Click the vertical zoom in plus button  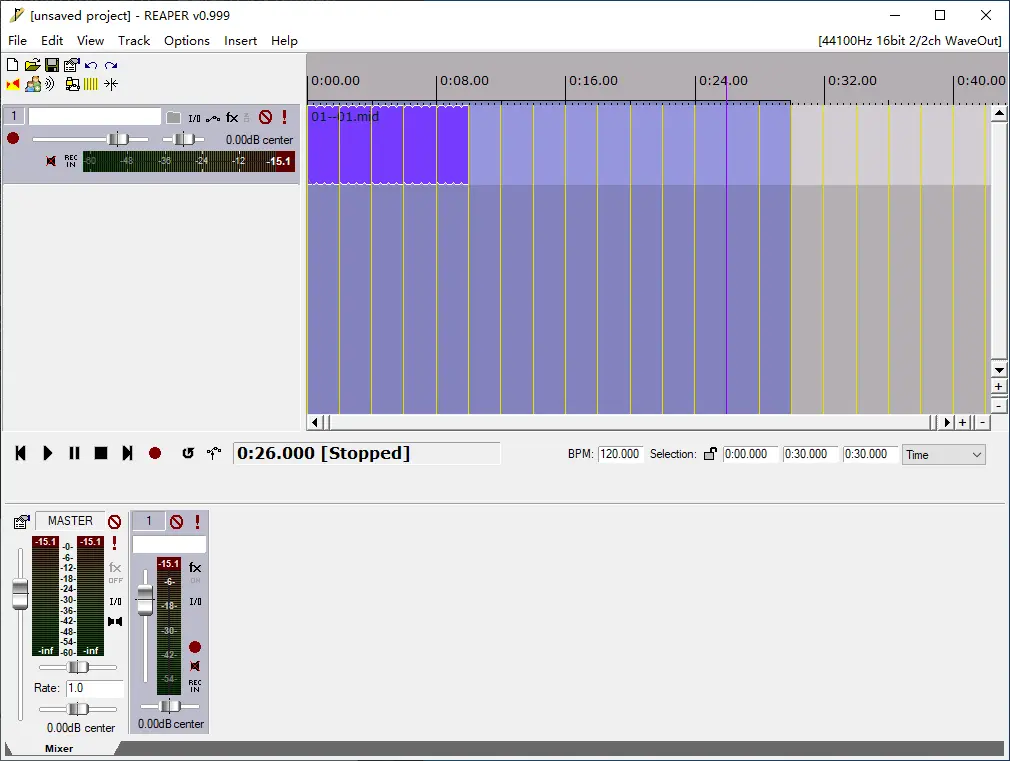pyautogui.click(x=998, y=387)
